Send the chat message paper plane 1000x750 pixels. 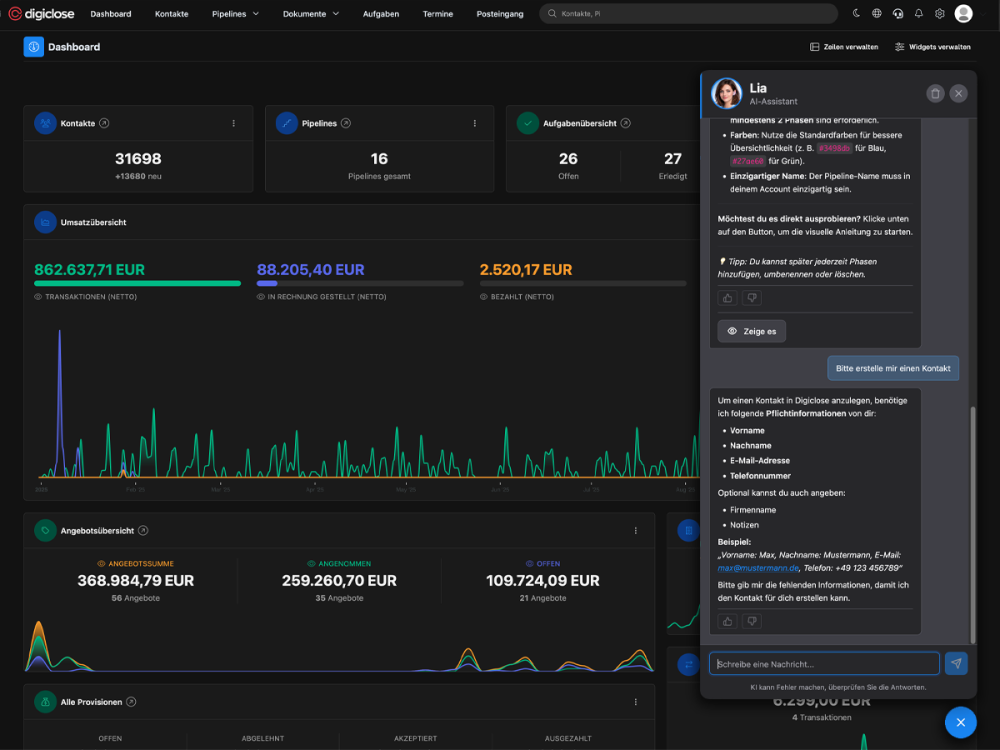[x=956, y=663]
